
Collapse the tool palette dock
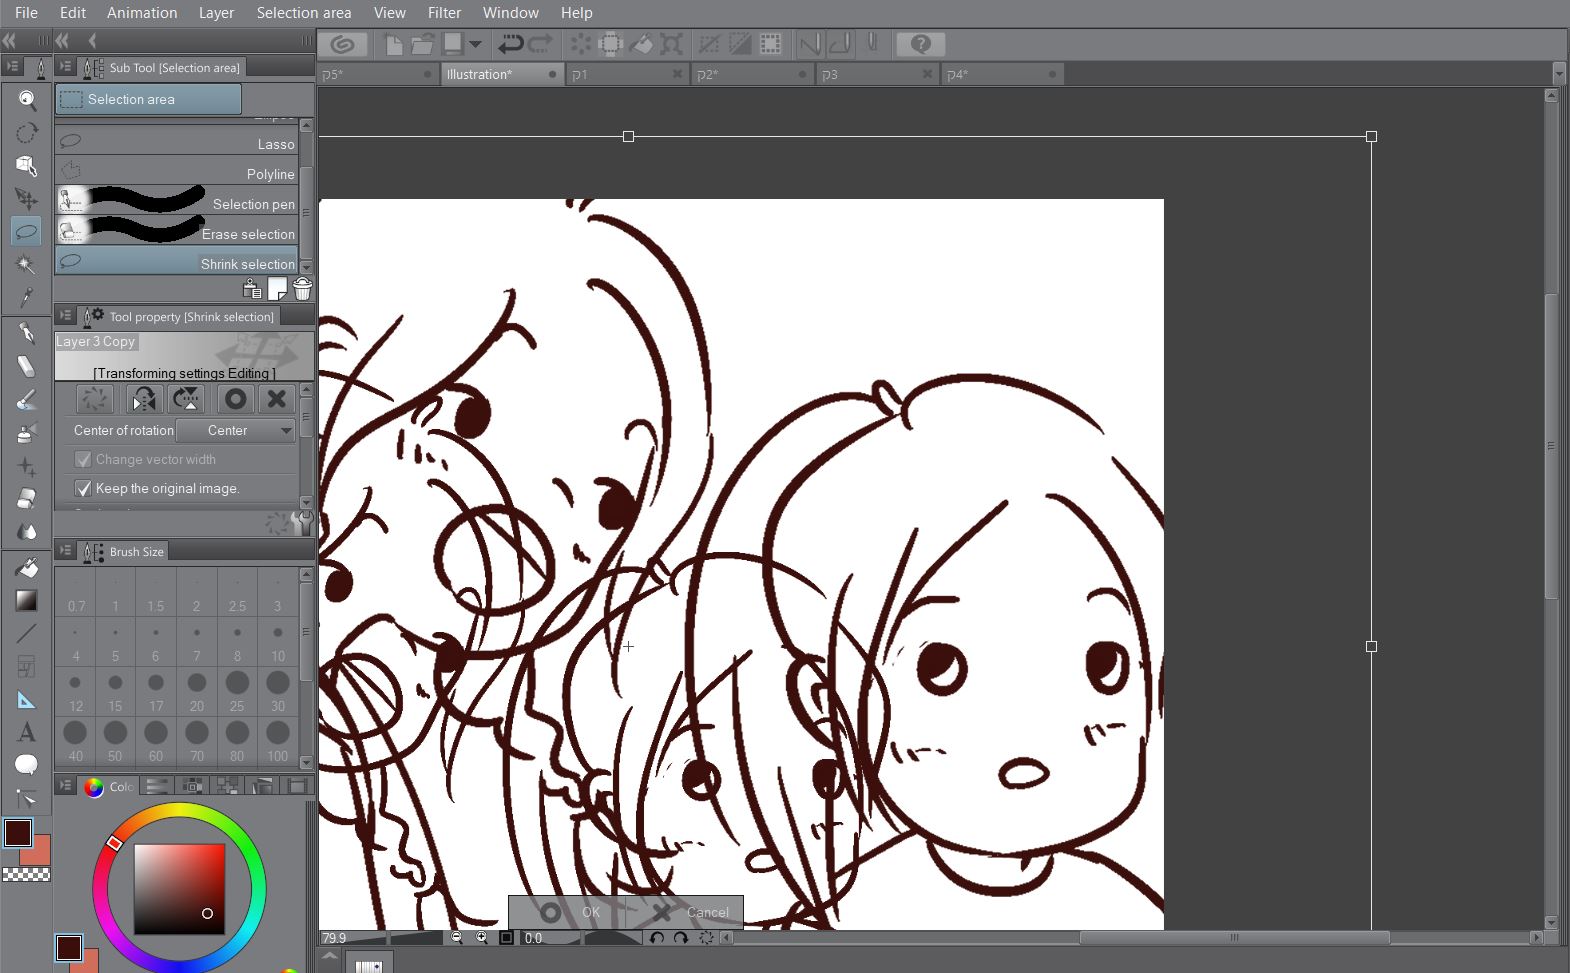[x=9, y=41]
